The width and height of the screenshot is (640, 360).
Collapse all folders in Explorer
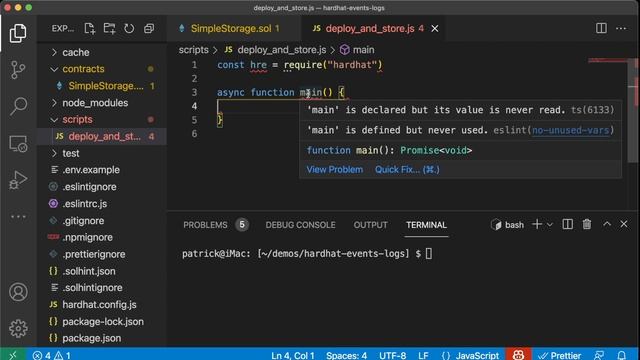[149, 29]
